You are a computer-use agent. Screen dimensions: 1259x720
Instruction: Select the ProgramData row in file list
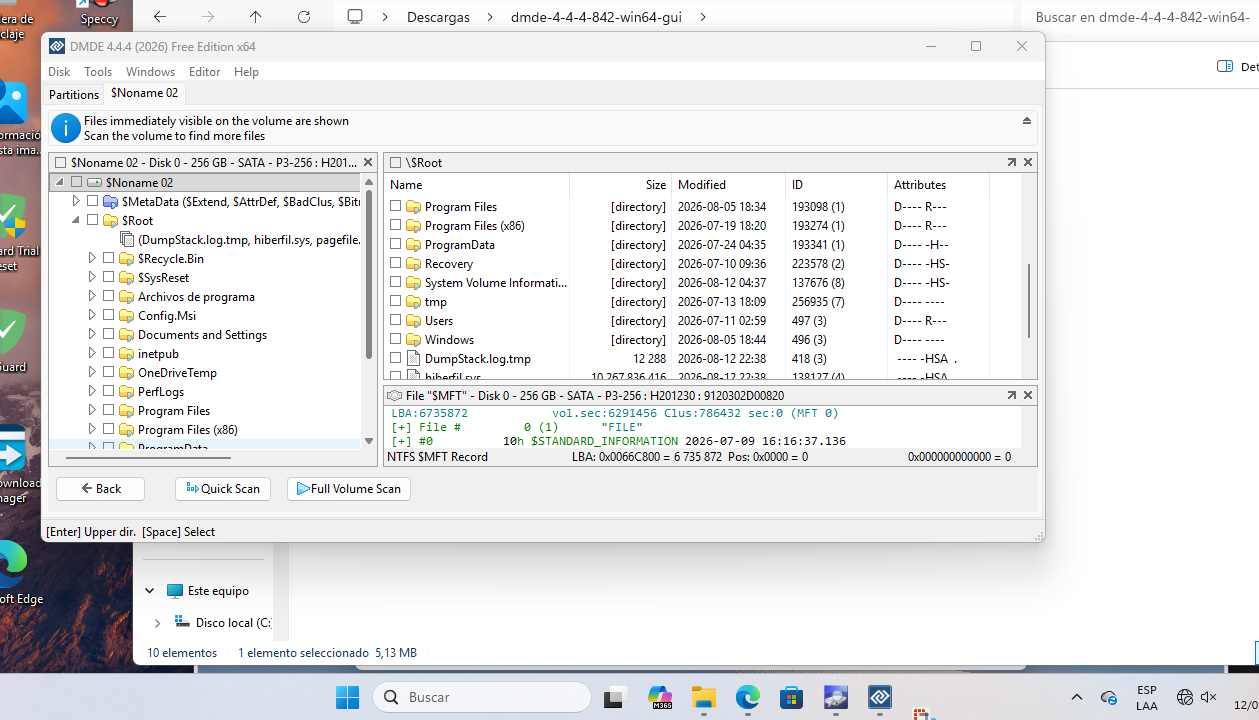click(x=704, y=244)
